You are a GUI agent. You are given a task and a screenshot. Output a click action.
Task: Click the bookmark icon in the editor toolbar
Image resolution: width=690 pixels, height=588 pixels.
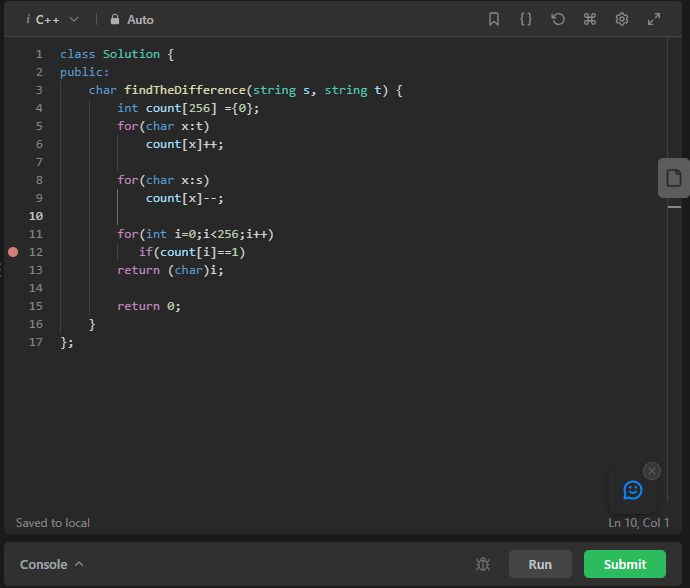pyautogui.click(x=494, y=19)
